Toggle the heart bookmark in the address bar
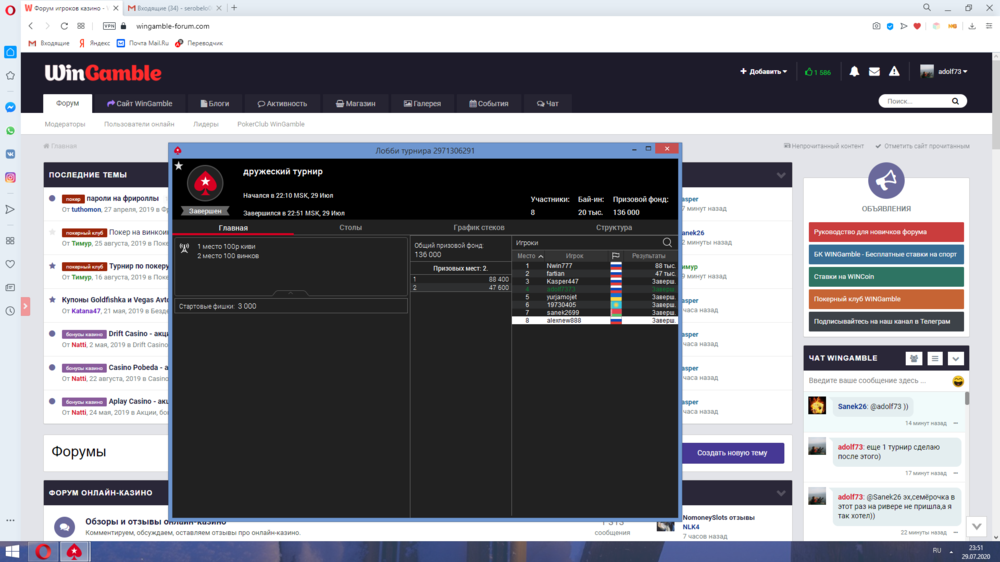Image resolution: width=1000 pixels, height=562 pixels. tap(919, 26)
